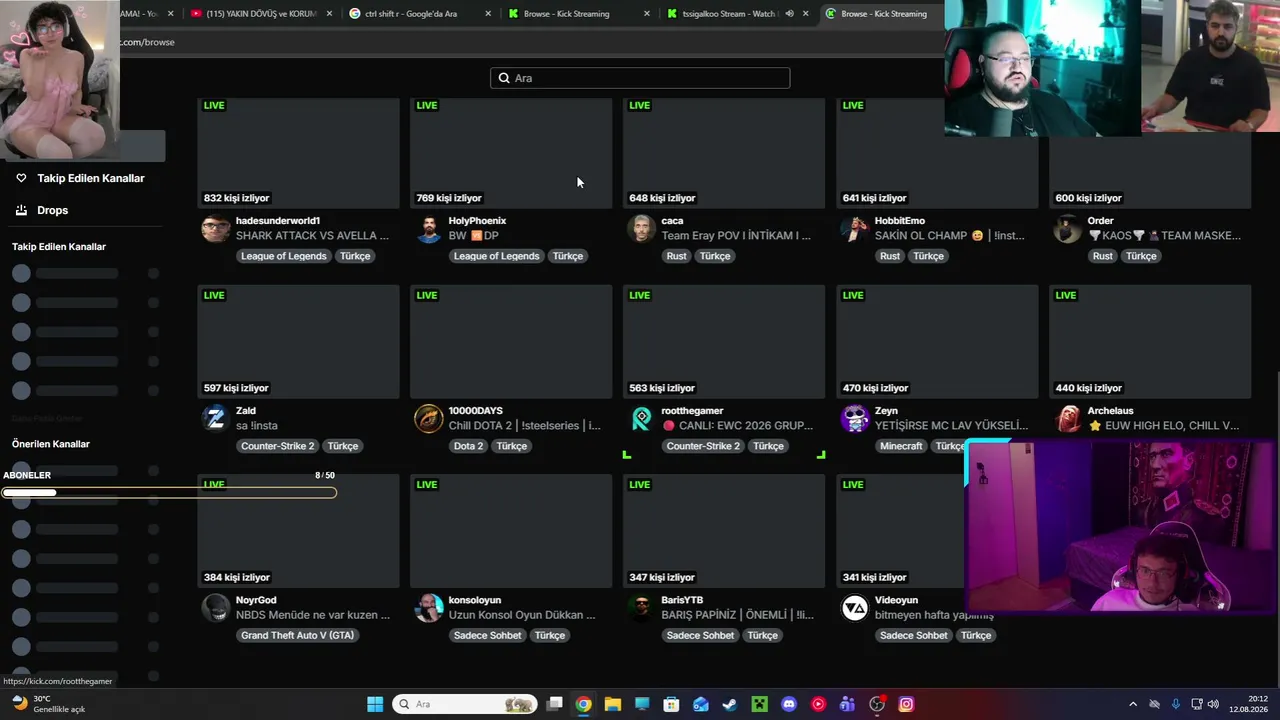Open NoyrGod channel avatar
1280x720 pixels.
pyautogui.click(x=215, y=608)
